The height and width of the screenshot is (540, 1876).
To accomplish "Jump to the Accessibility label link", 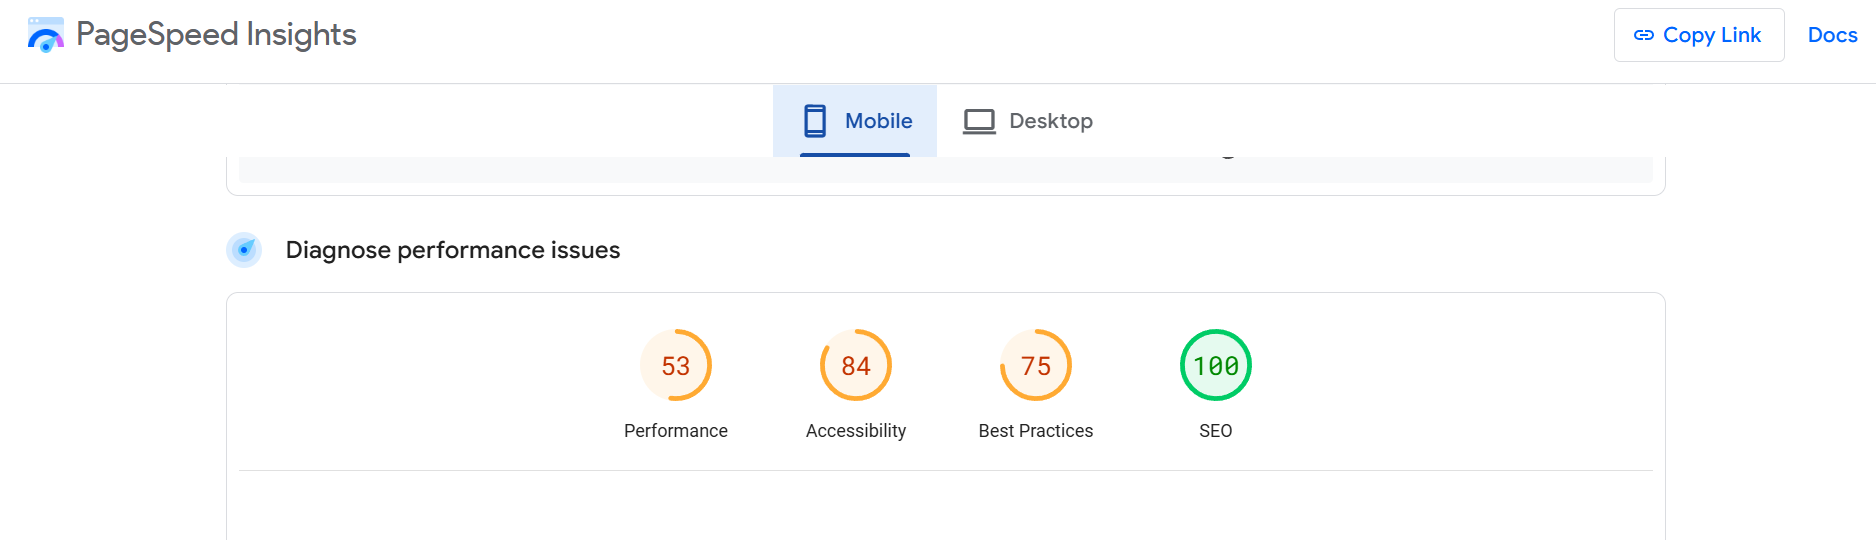I will (856, 431).
